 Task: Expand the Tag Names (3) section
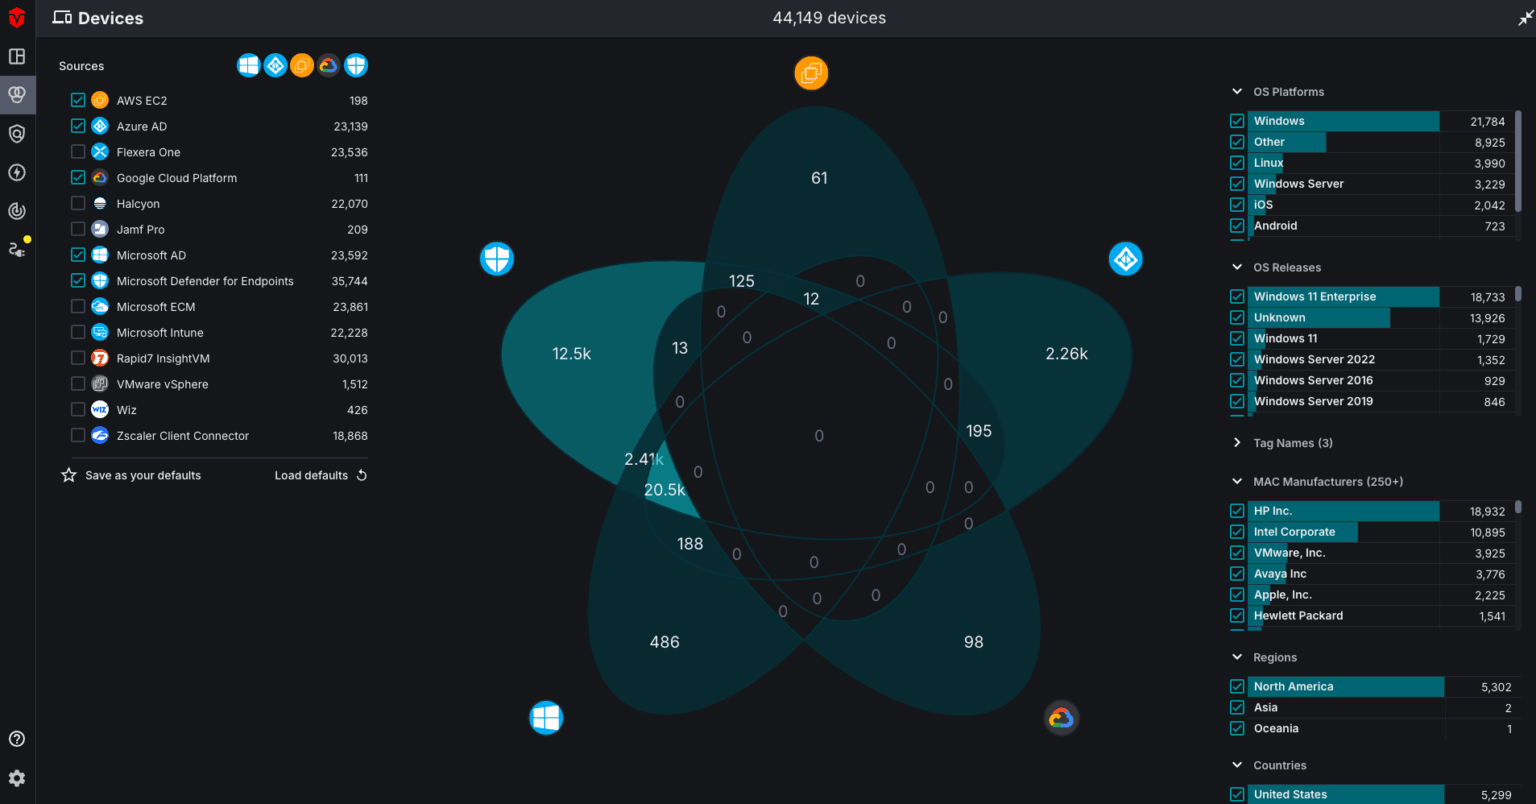coord(1237,443)
